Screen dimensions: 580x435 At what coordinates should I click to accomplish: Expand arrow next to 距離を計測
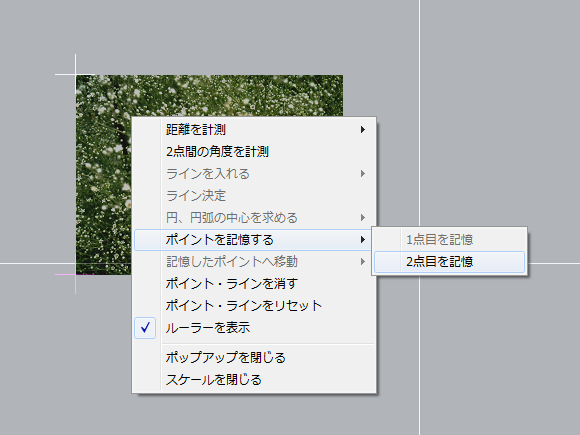(x=363, y=129)
